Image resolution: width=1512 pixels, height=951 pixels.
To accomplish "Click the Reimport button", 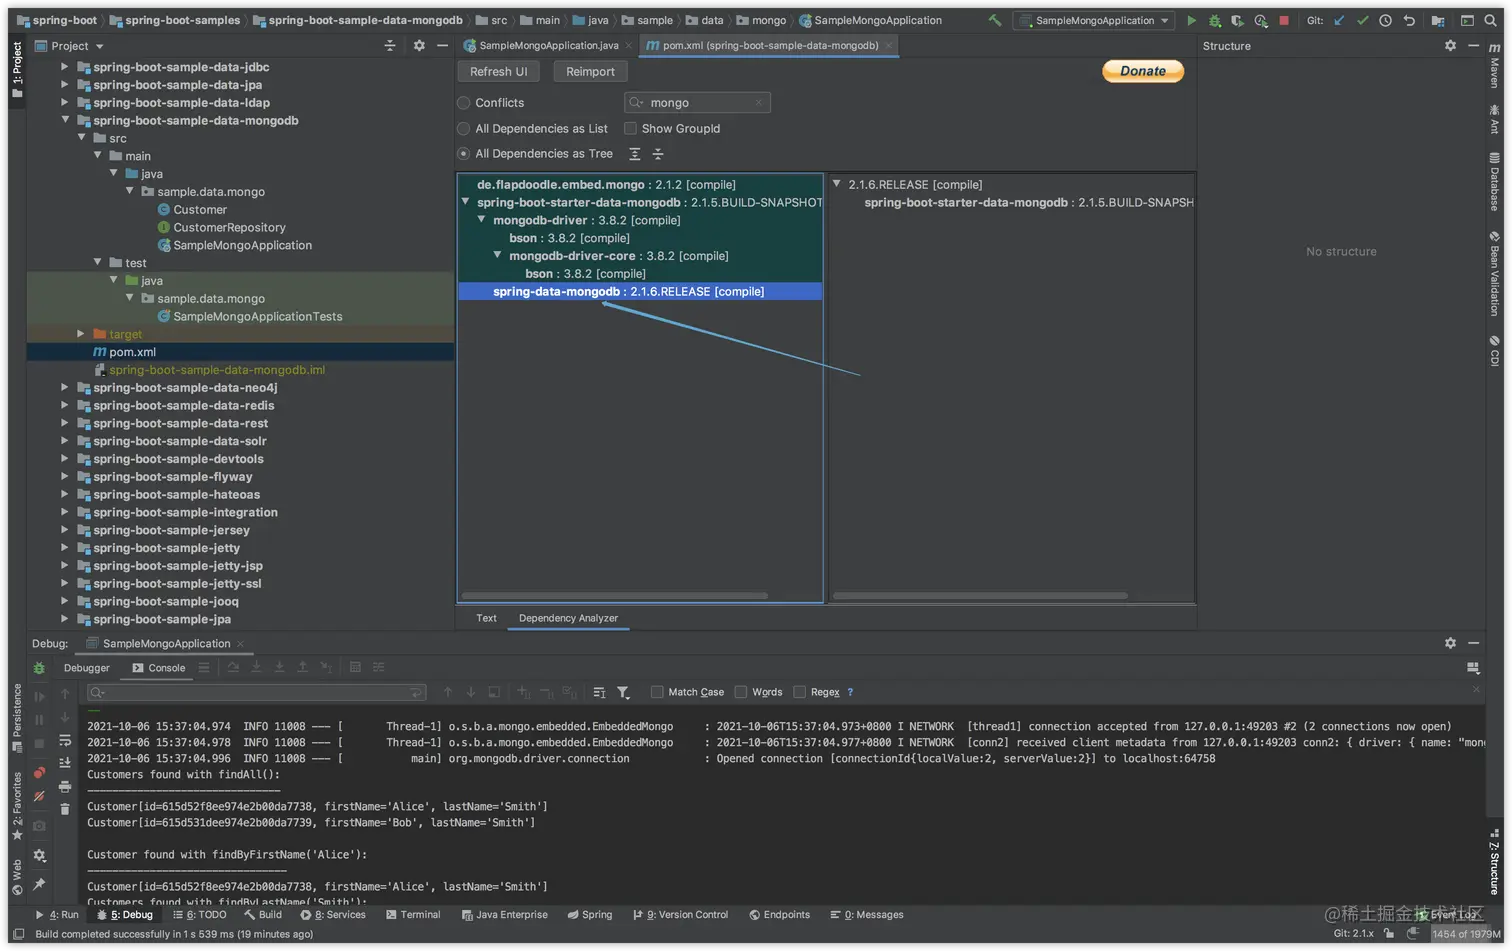I will tap(590, 72).
